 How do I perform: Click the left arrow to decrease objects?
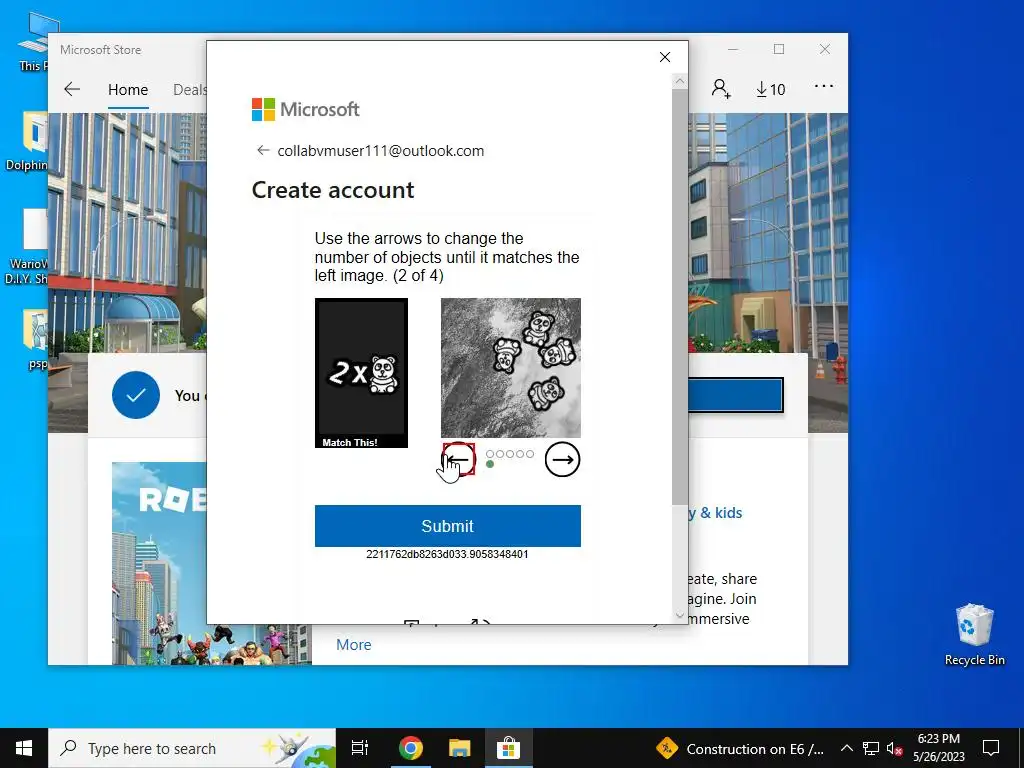pos(458,460)
